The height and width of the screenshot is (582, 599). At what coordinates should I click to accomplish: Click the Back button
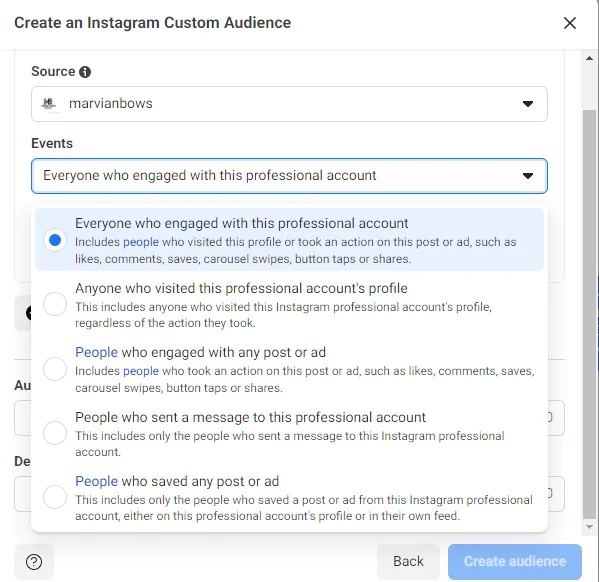[x=408, y=562]
